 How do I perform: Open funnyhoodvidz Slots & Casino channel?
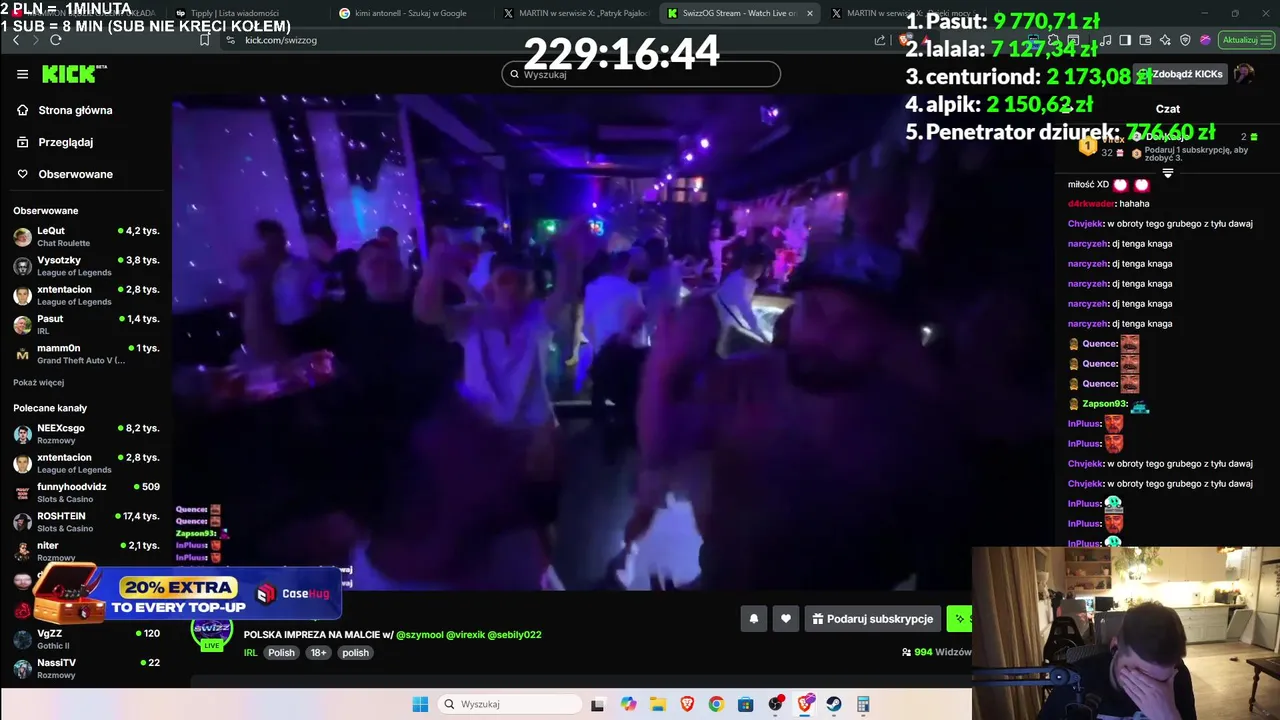click(x=86, y=493)
